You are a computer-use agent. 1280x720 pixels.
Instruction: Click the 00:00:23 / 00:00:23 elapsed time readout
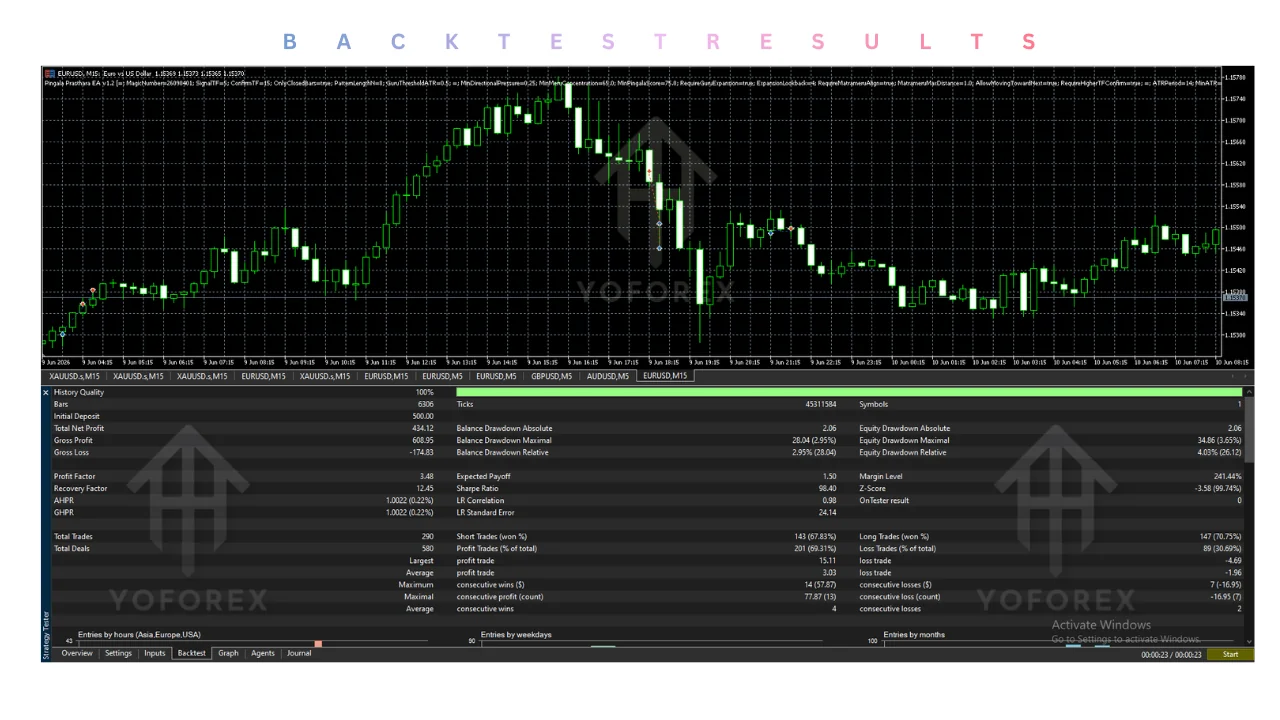(x=1172, y=654)
